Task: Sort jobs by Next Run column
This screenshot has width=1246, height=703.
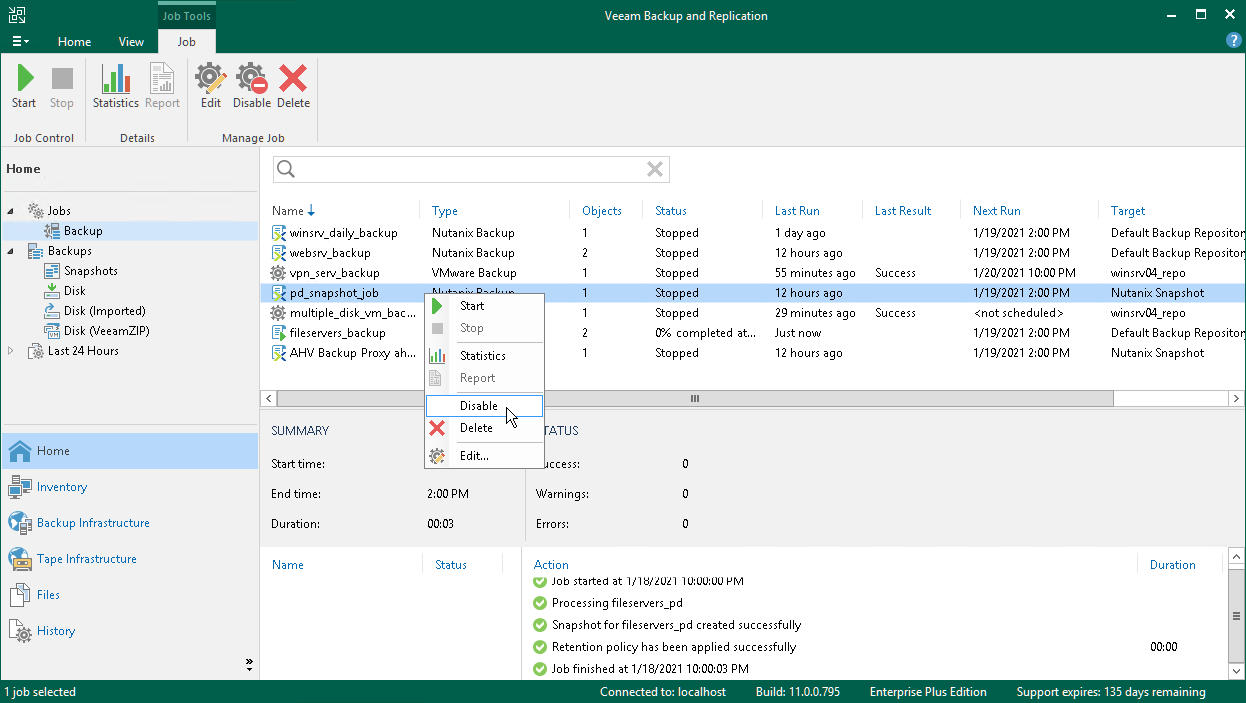Action: (x=997, y=211)
